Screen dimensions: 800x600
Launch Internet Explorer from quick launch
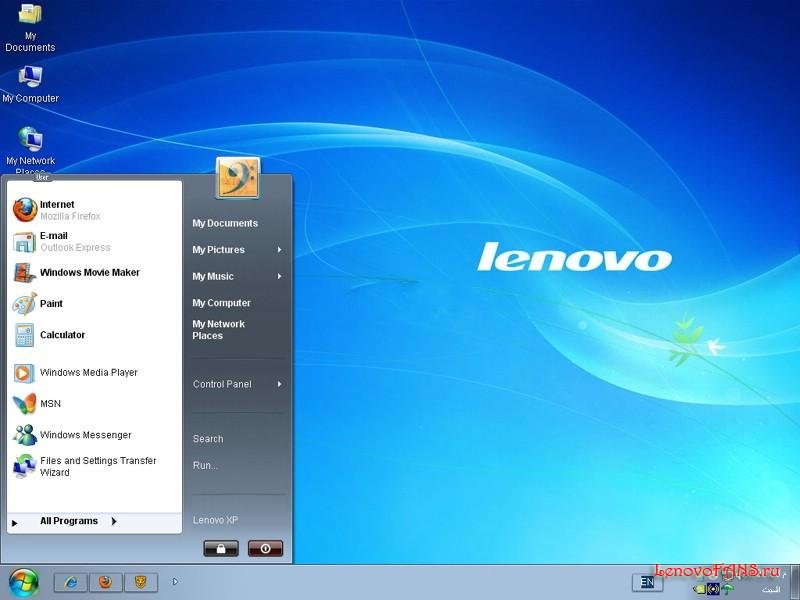pos(70,581)
